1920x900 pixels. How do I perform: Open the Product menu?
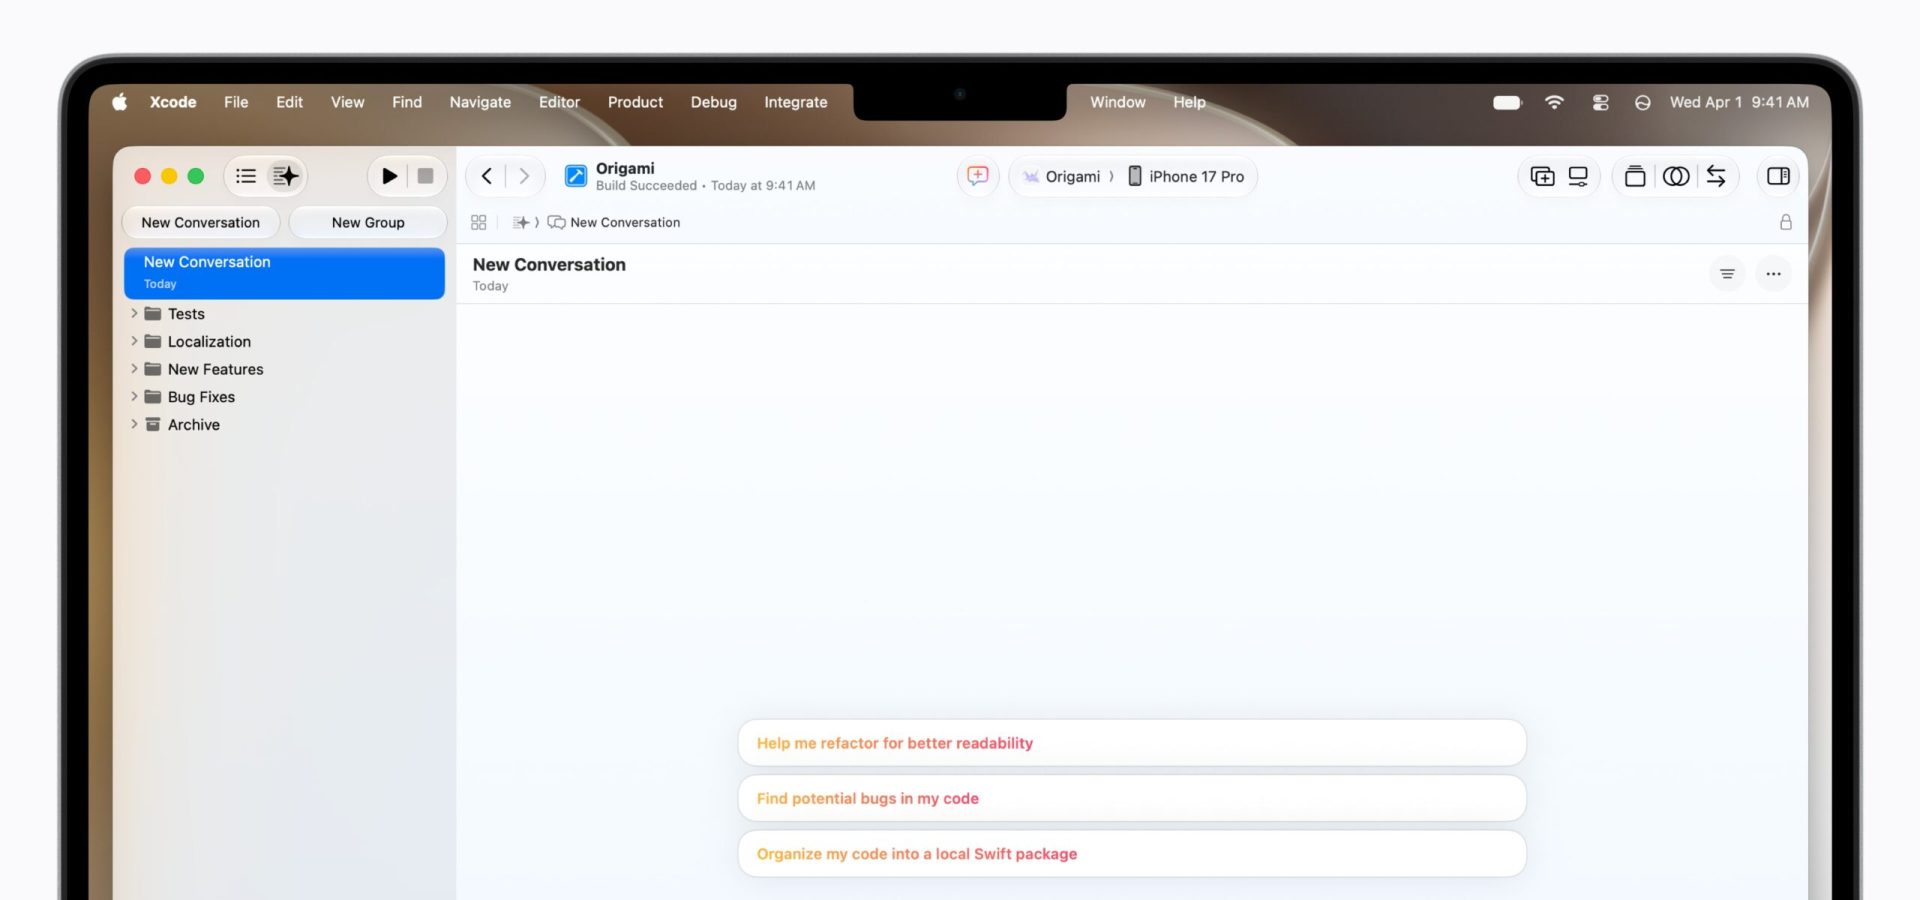tap(635, 102)
